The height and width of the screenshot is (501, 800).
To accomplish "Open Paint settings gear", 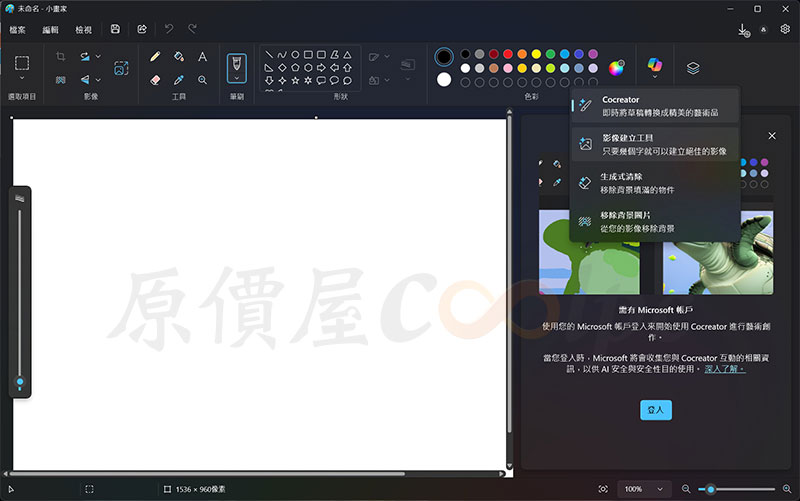I will pyautogui.click(x=785, y=30).
